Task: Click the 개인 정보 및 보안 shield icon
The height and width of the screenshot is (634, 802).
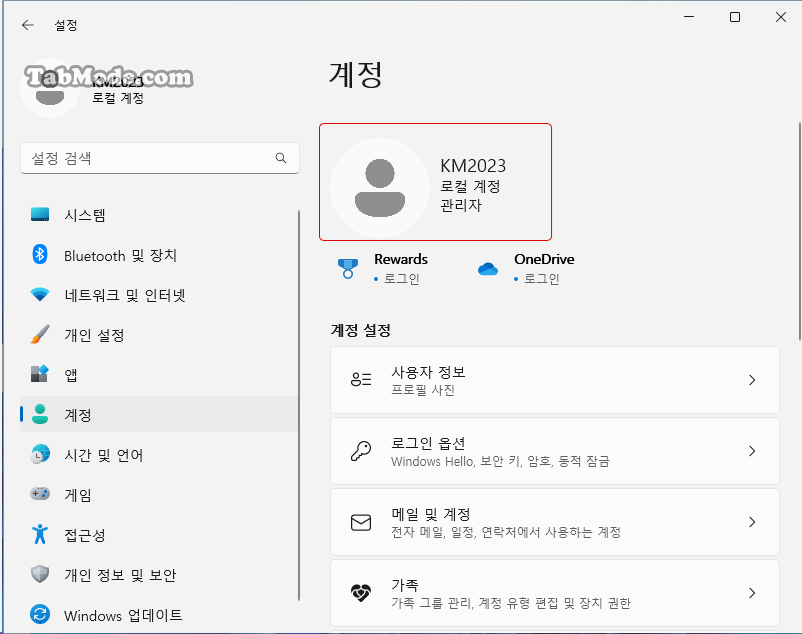Action: [40, 574]
